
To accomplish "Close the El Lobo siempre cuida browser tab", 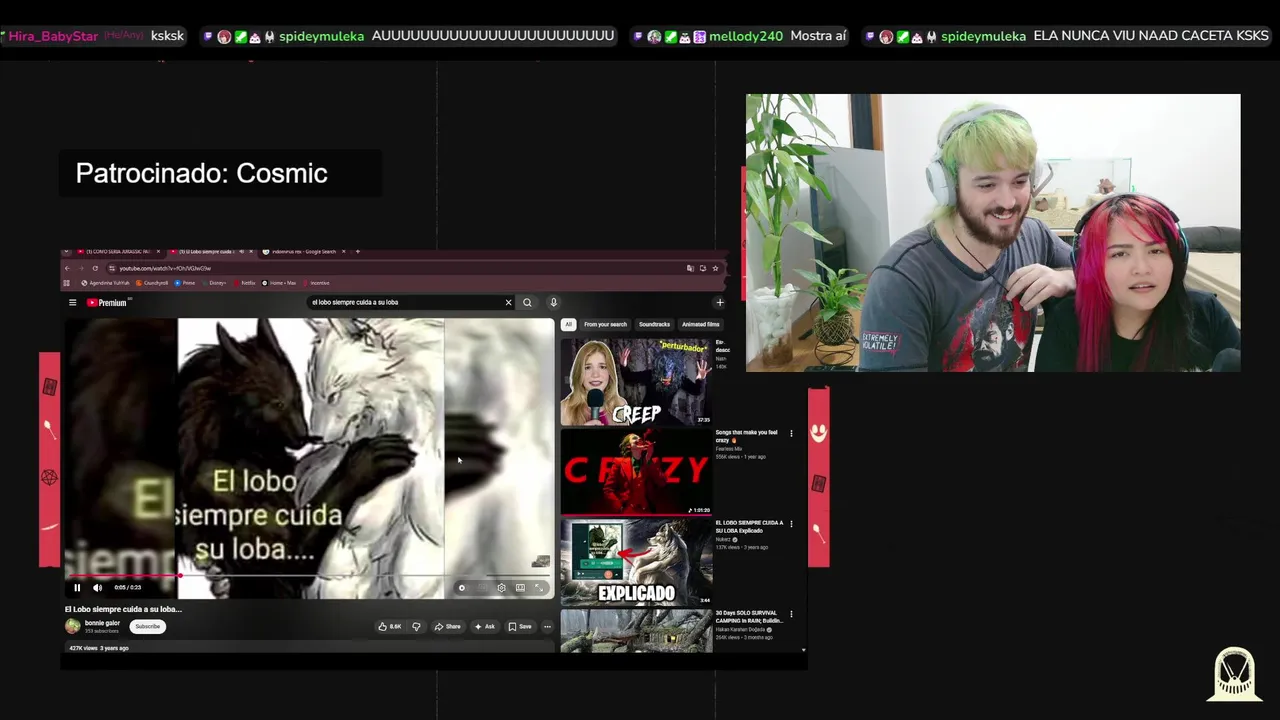I will click(251, 252).
